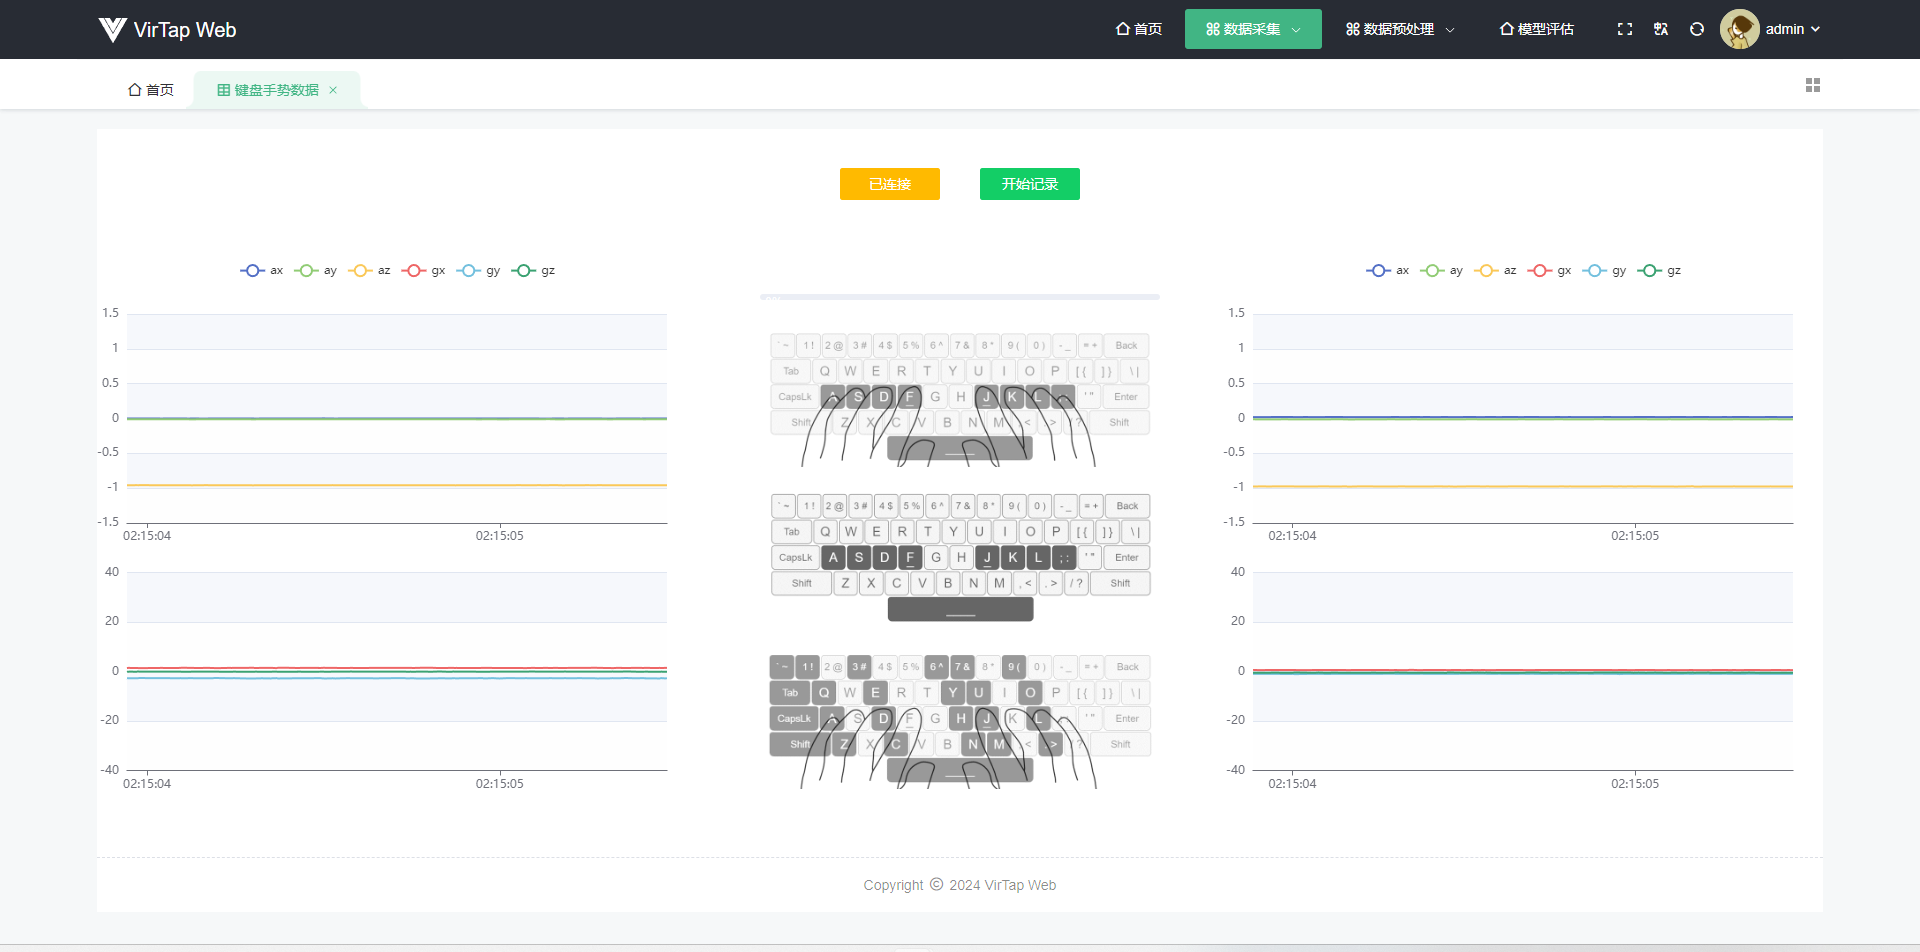Viewport: 1920px width, 952px height.
Task: Close the 键盘手势数据 tab
Action: [x=333, y=91]
